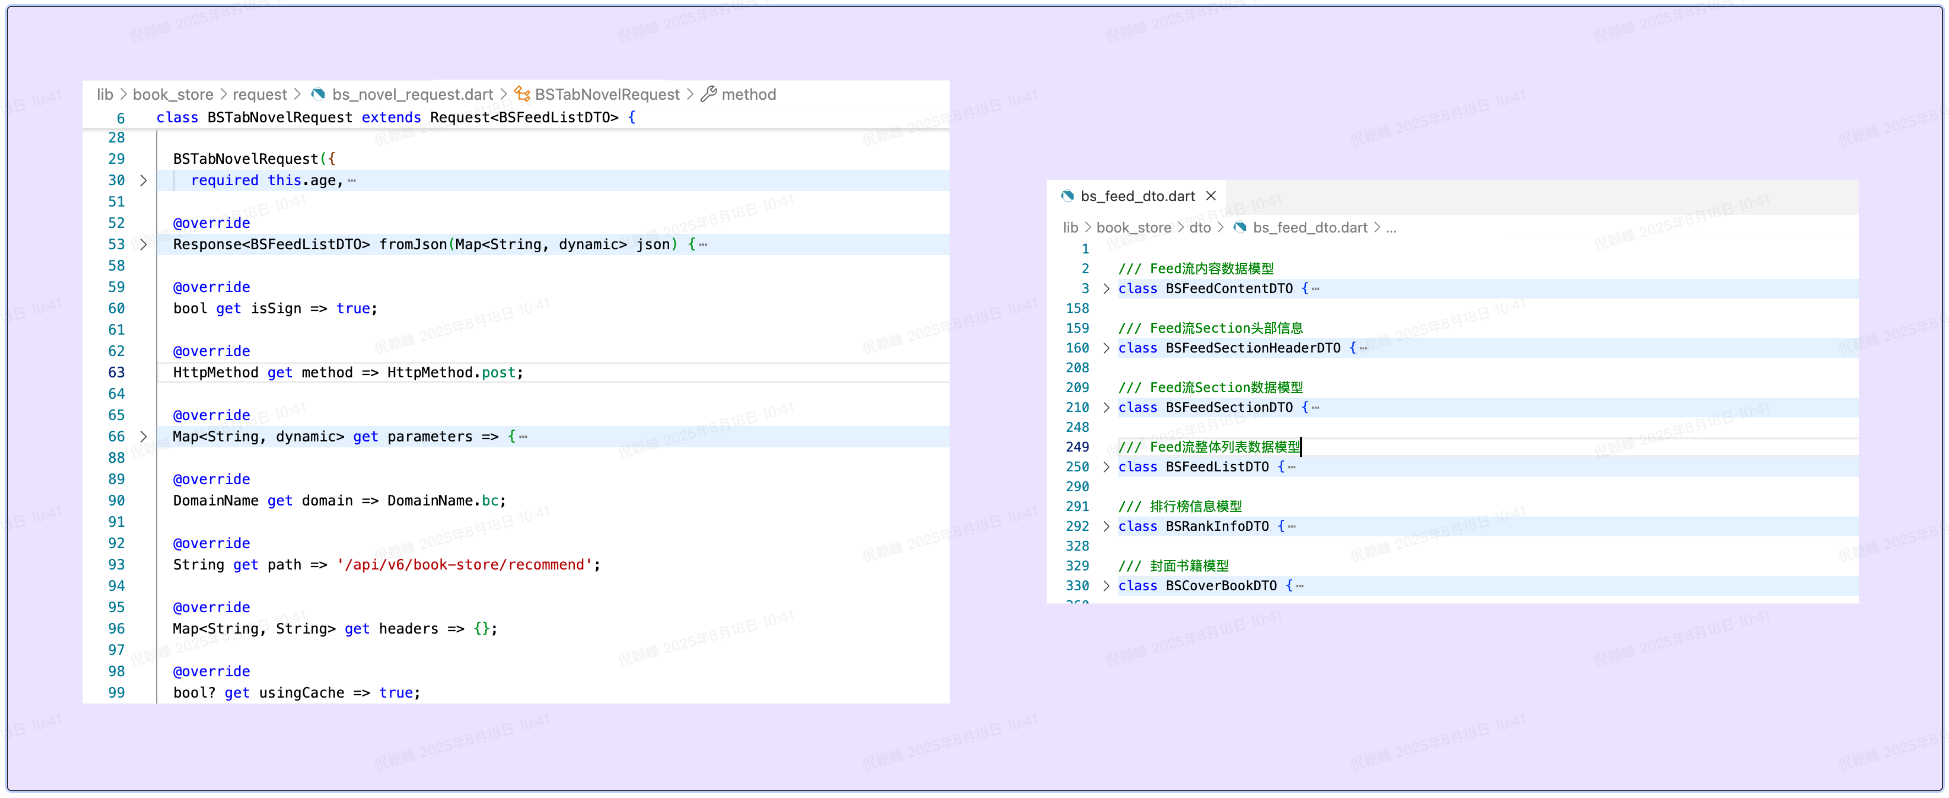Image resolution: width=1949 pixels, height=798 pixels.
Task: Click 'HttpMethod.post' on line 63
Action: [451, 373]
